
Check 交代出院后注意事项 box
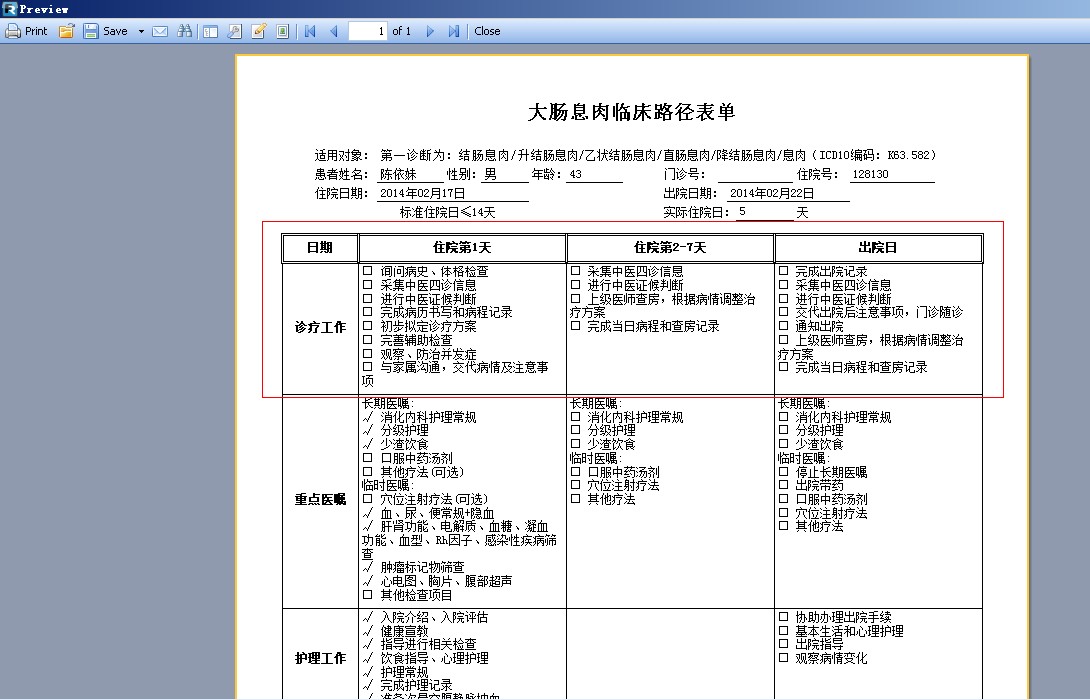coord(783,312)
